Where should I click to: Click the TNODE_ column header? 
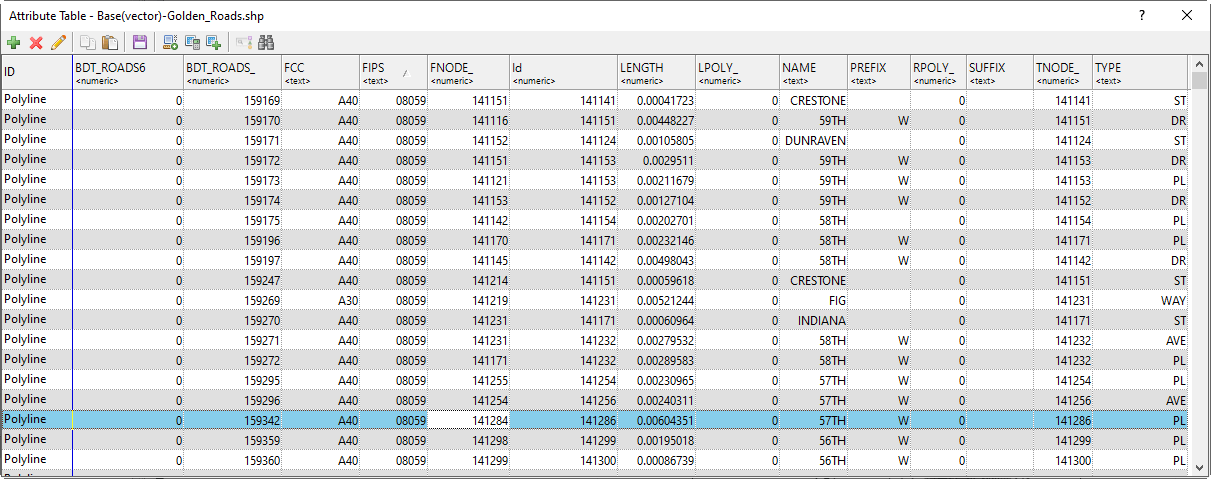tap(1063, 72)
